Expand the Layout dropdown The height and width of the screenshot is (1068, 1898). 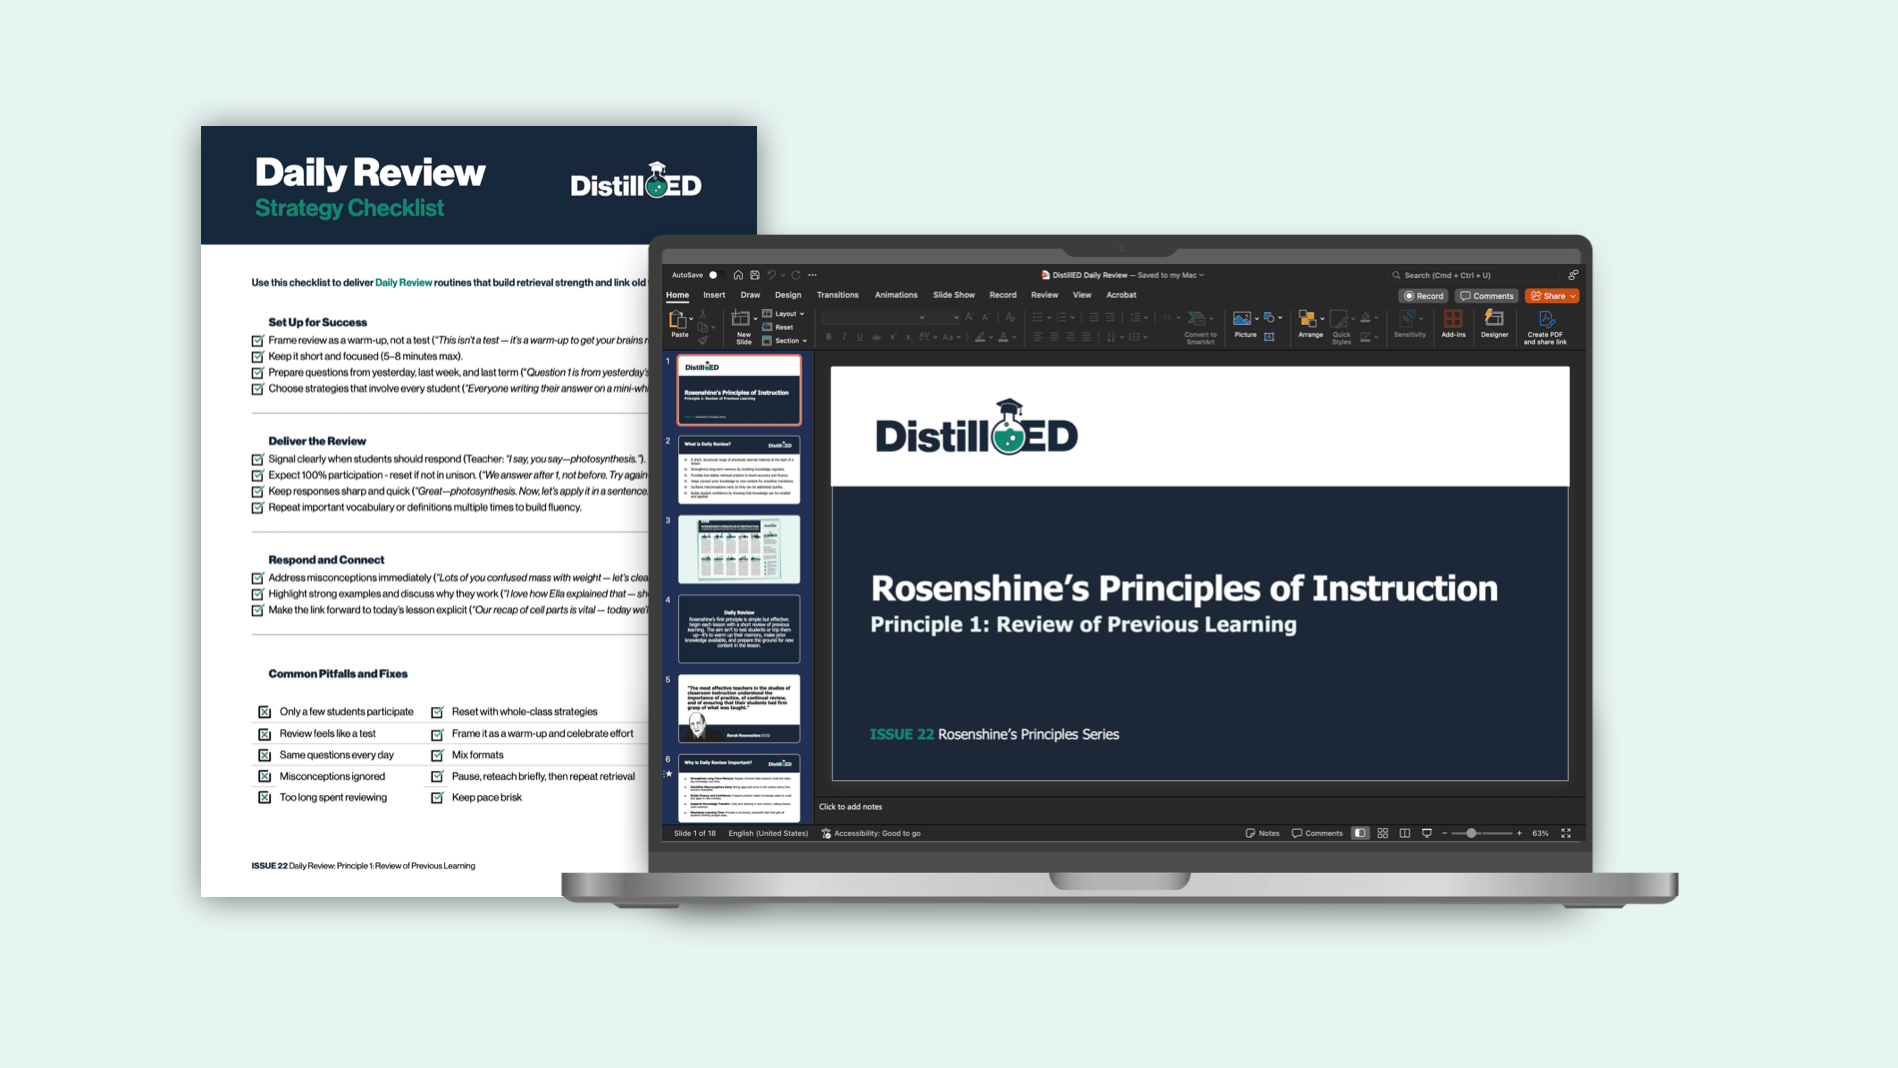783,314
